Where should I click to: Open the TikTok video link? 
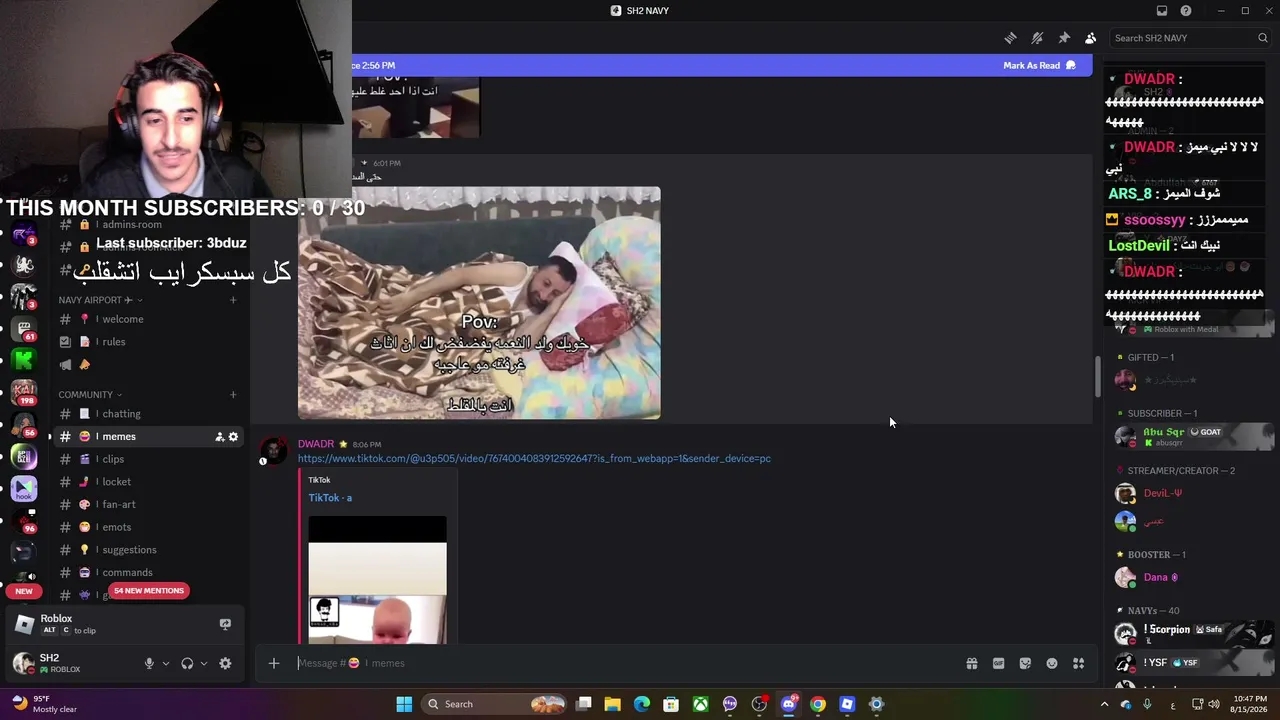point(534,459)
